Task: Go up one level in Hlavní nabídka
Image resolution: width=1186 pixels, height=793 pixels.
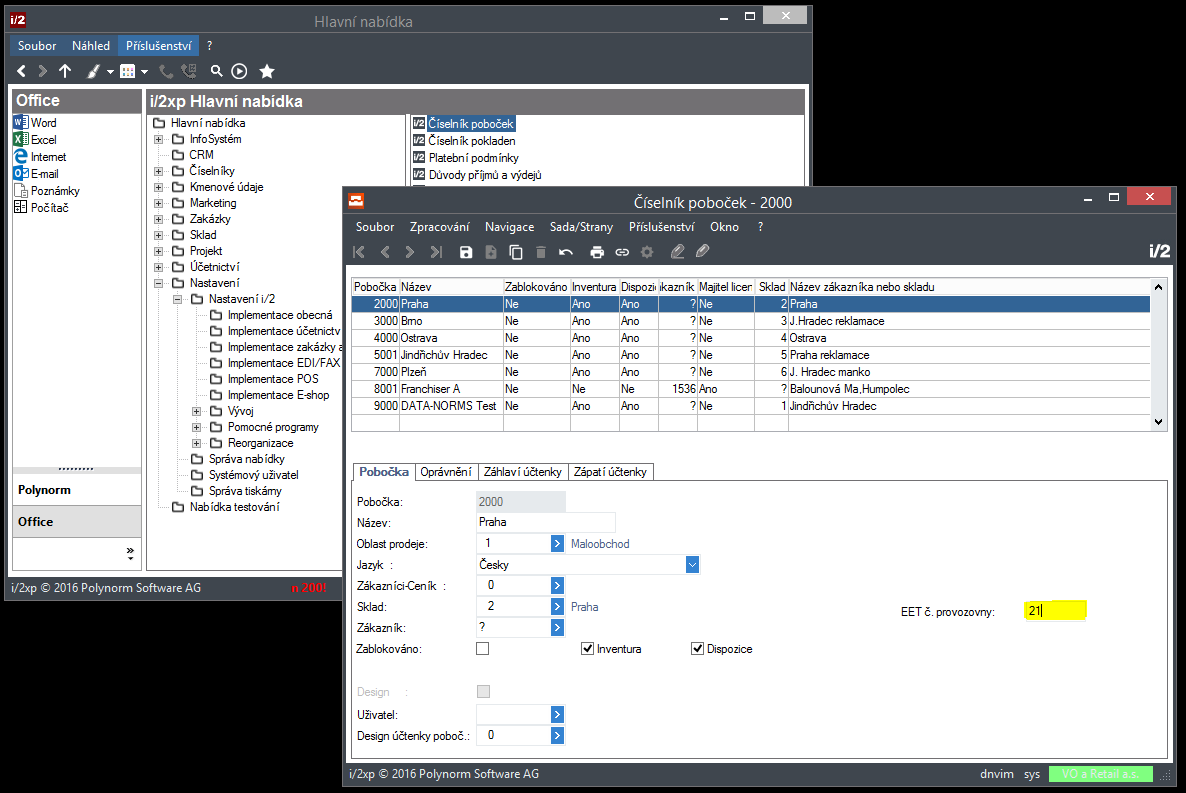Action: pyautogui.click(x=65, y=71)
